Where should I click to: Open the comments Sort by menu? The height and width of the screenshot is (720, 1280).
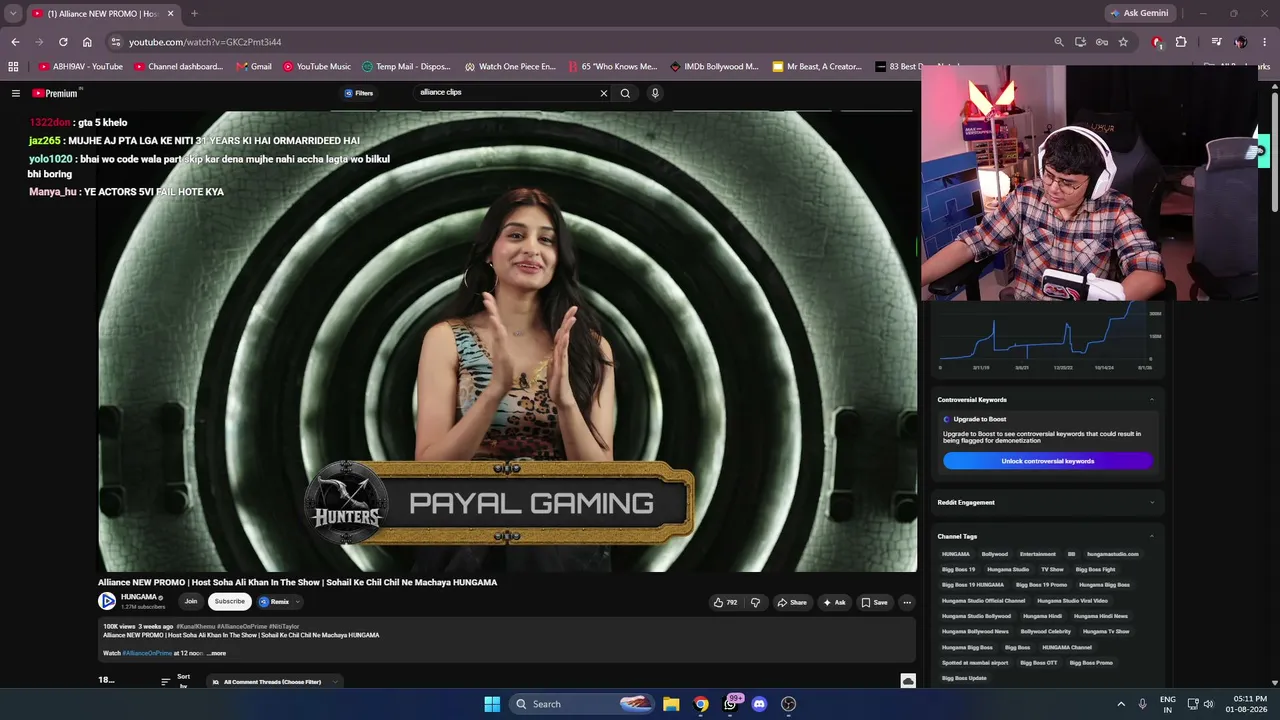tap(176, 682)
